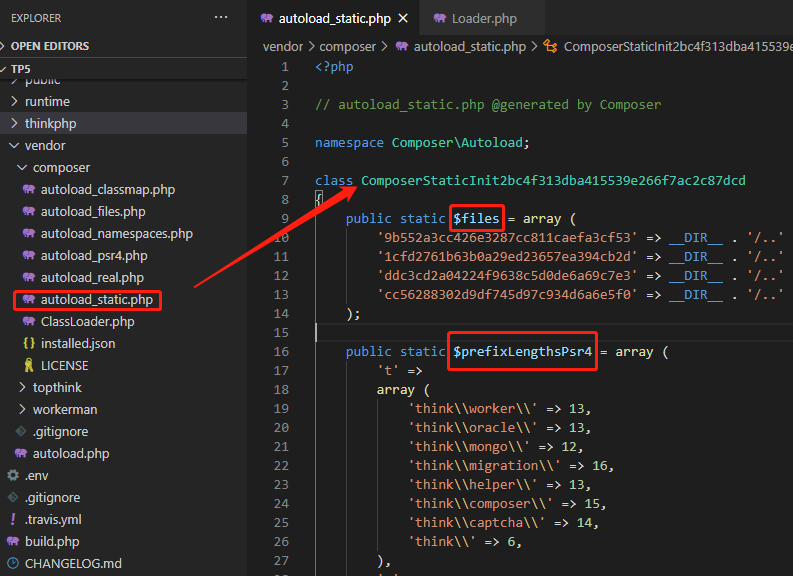The width and height of the screenshot is (793, 576).
Task: Click the EXPLORER panel title
Action: (x=36, y=18)
